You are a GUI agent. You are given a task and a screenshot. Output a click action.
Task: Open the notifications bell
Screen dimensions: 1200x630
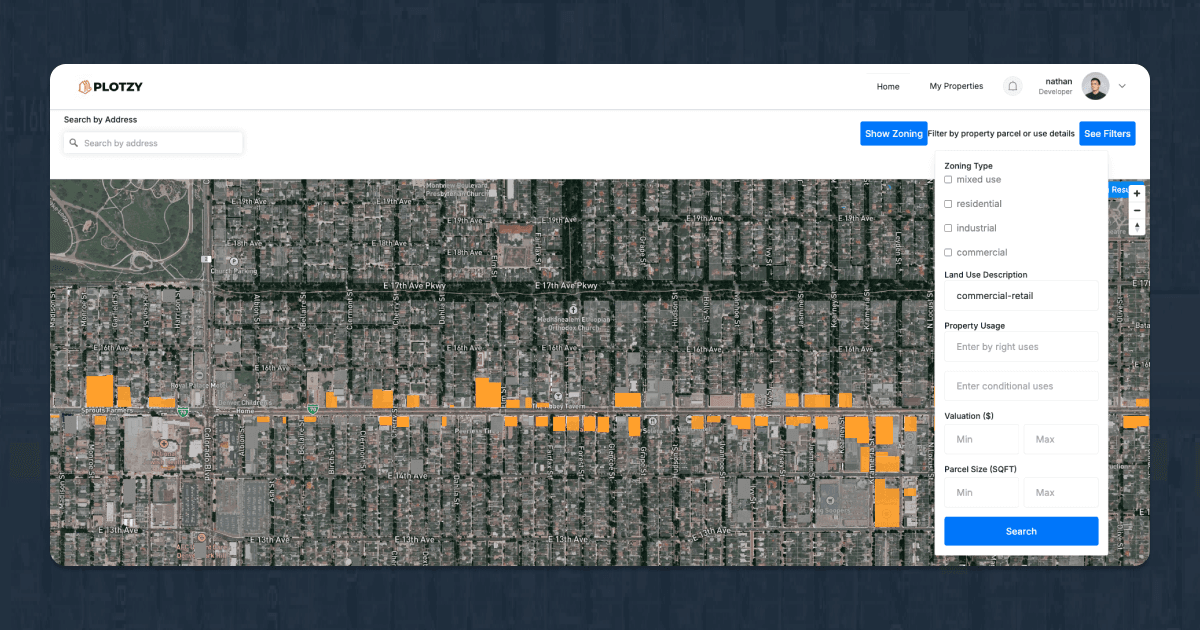[1012, 86]
